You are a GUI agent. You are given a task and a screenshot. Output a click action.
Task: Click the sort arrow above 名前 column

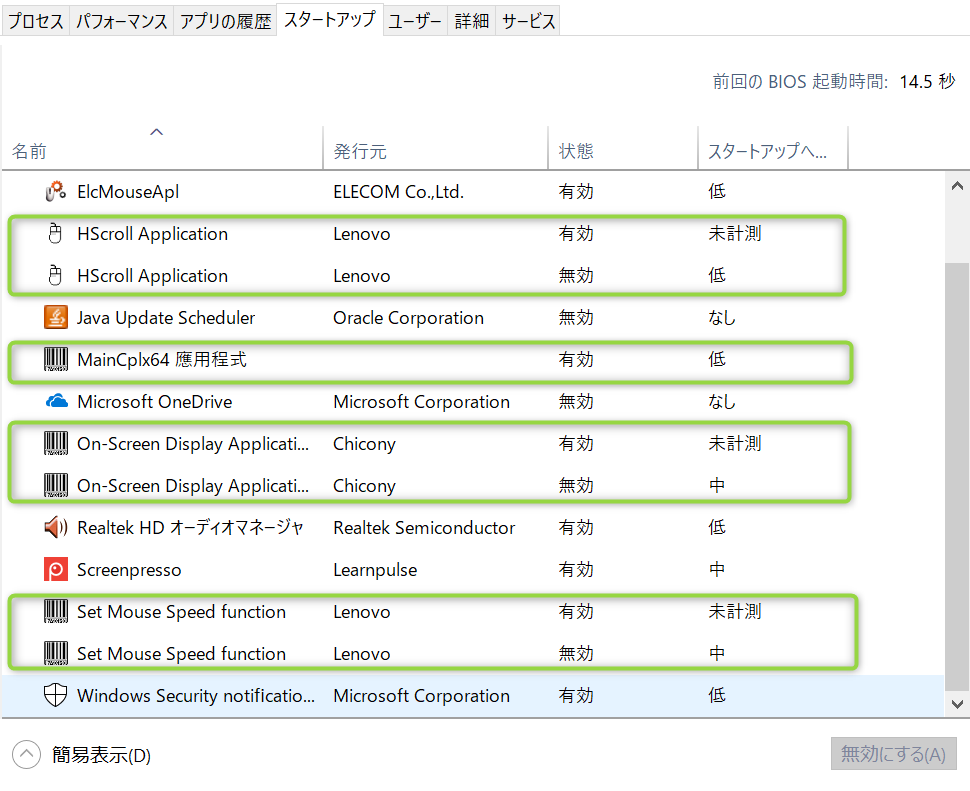(156, 132)
